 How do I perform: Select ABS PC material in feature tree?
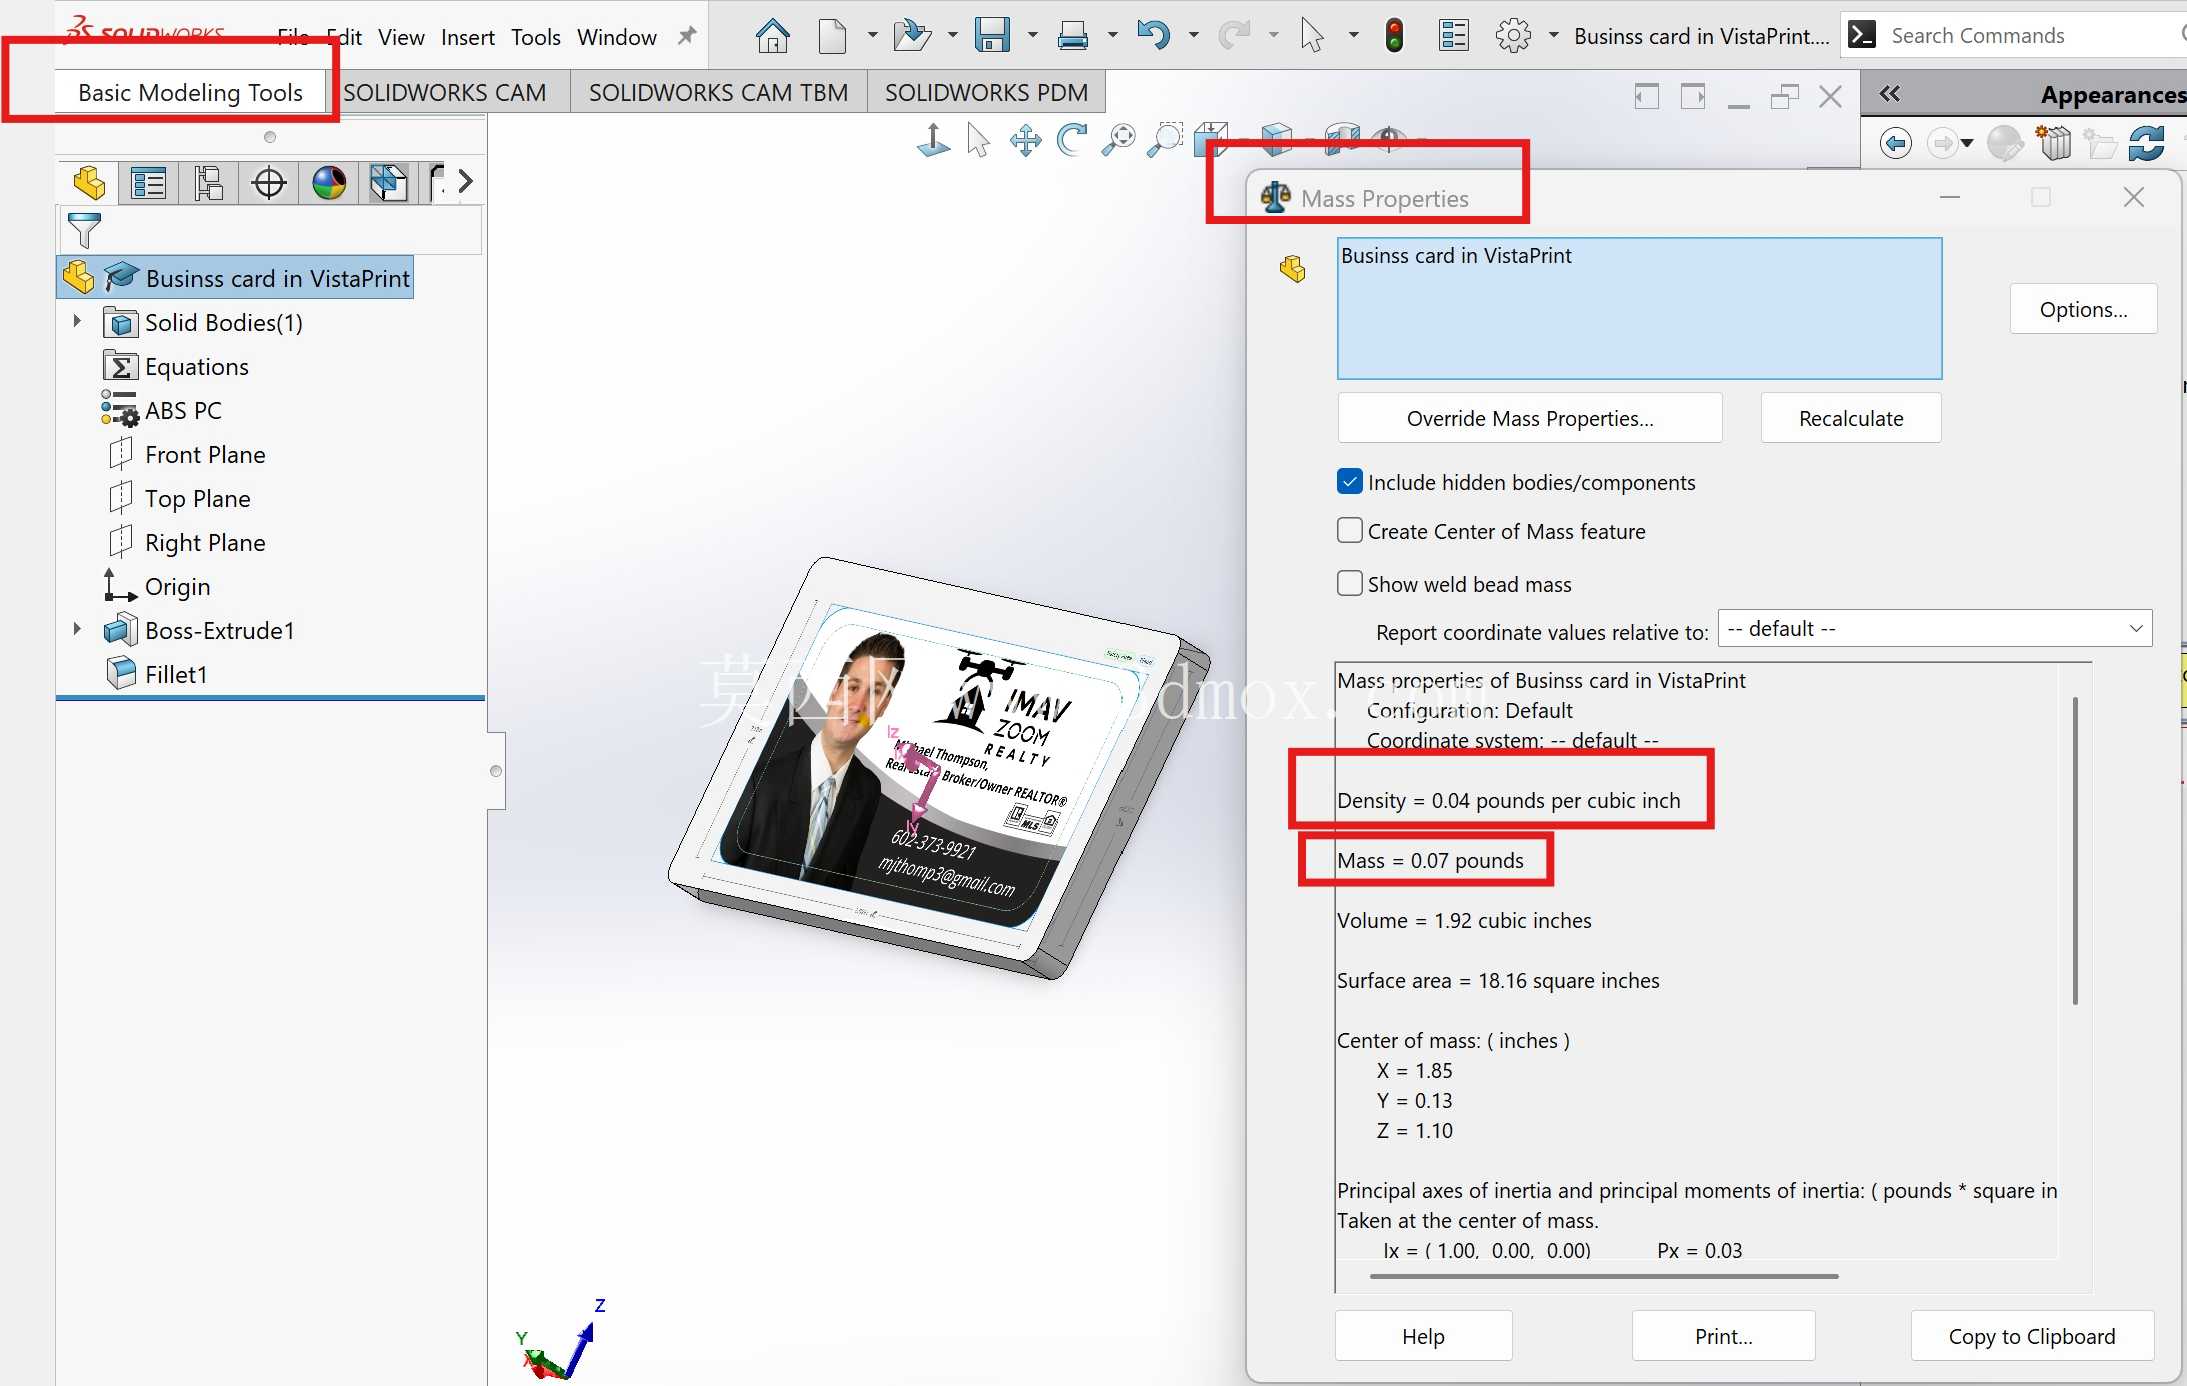point(183,410)
